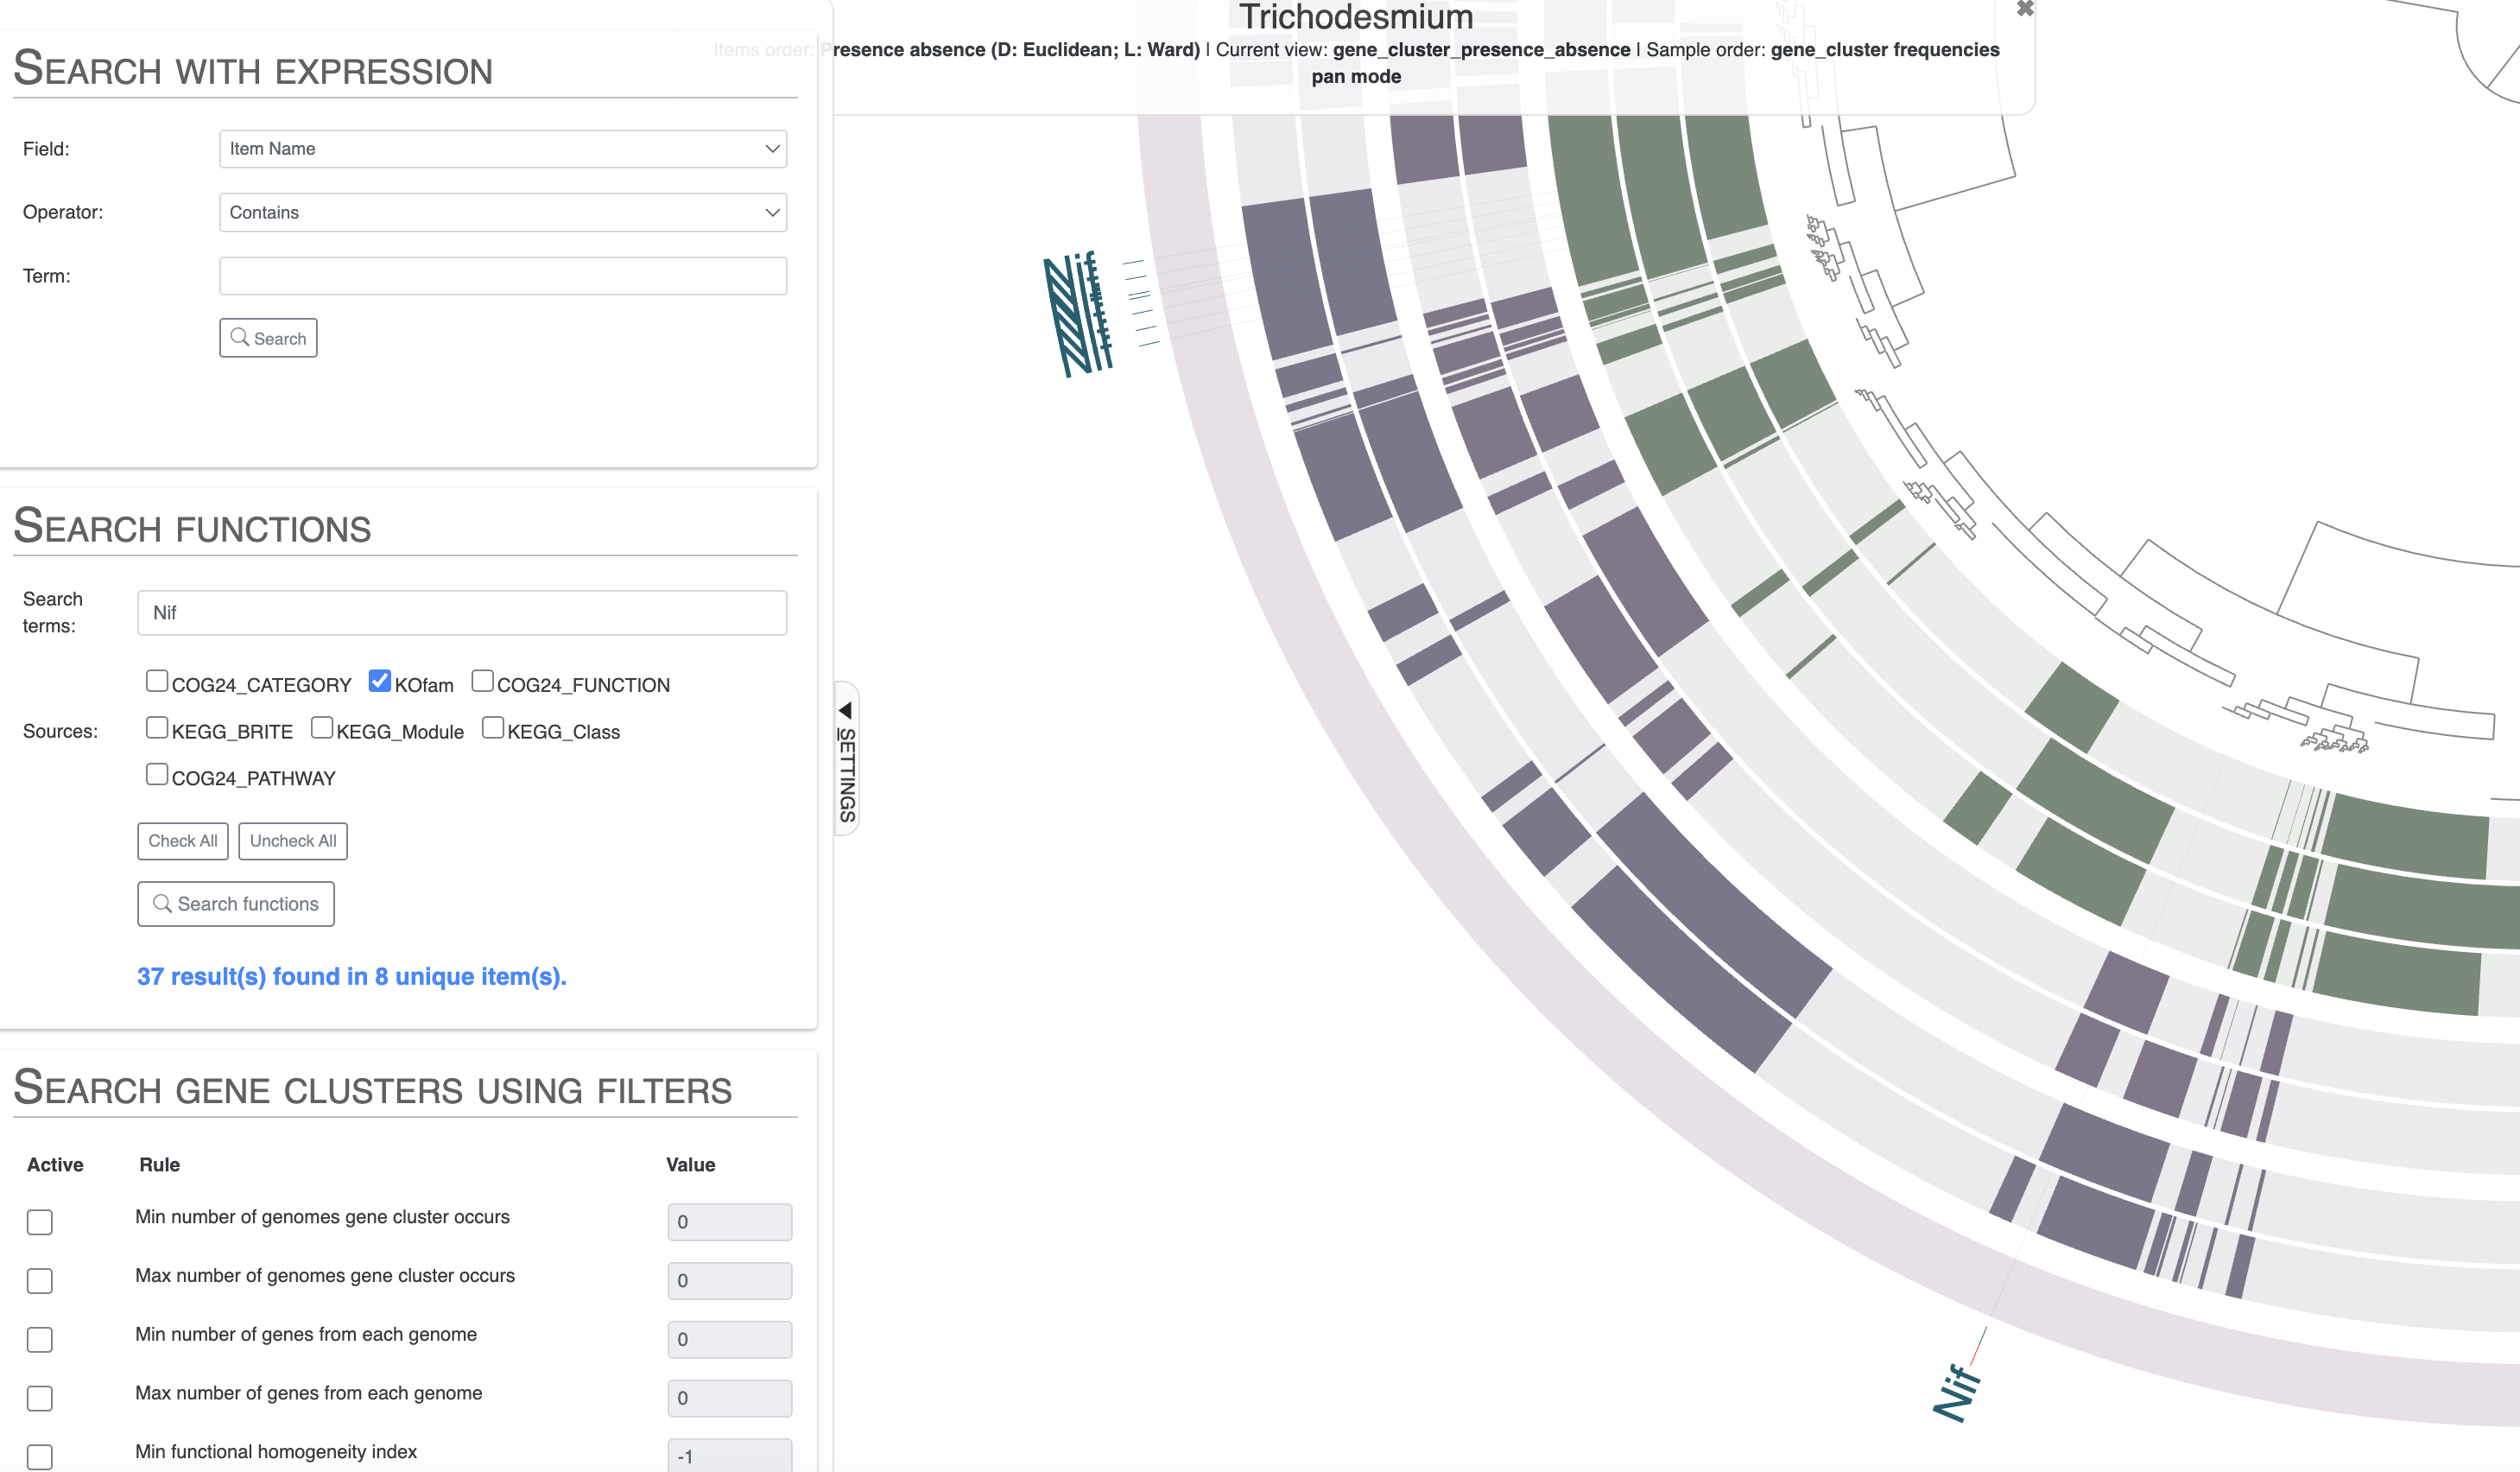Click the Search terms field containing Nif

click(462, 613)
